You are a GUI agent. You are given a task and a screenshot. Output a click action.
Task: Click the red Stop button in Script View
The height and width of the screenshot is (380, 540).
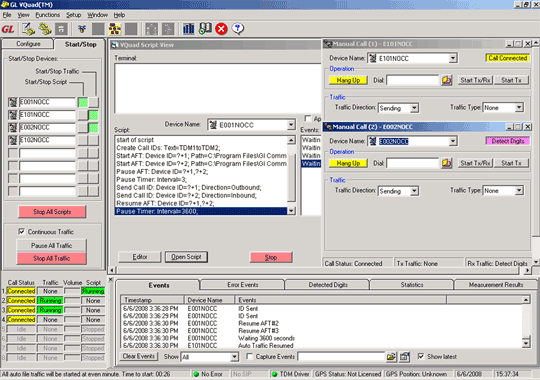(x=271, y=257)
